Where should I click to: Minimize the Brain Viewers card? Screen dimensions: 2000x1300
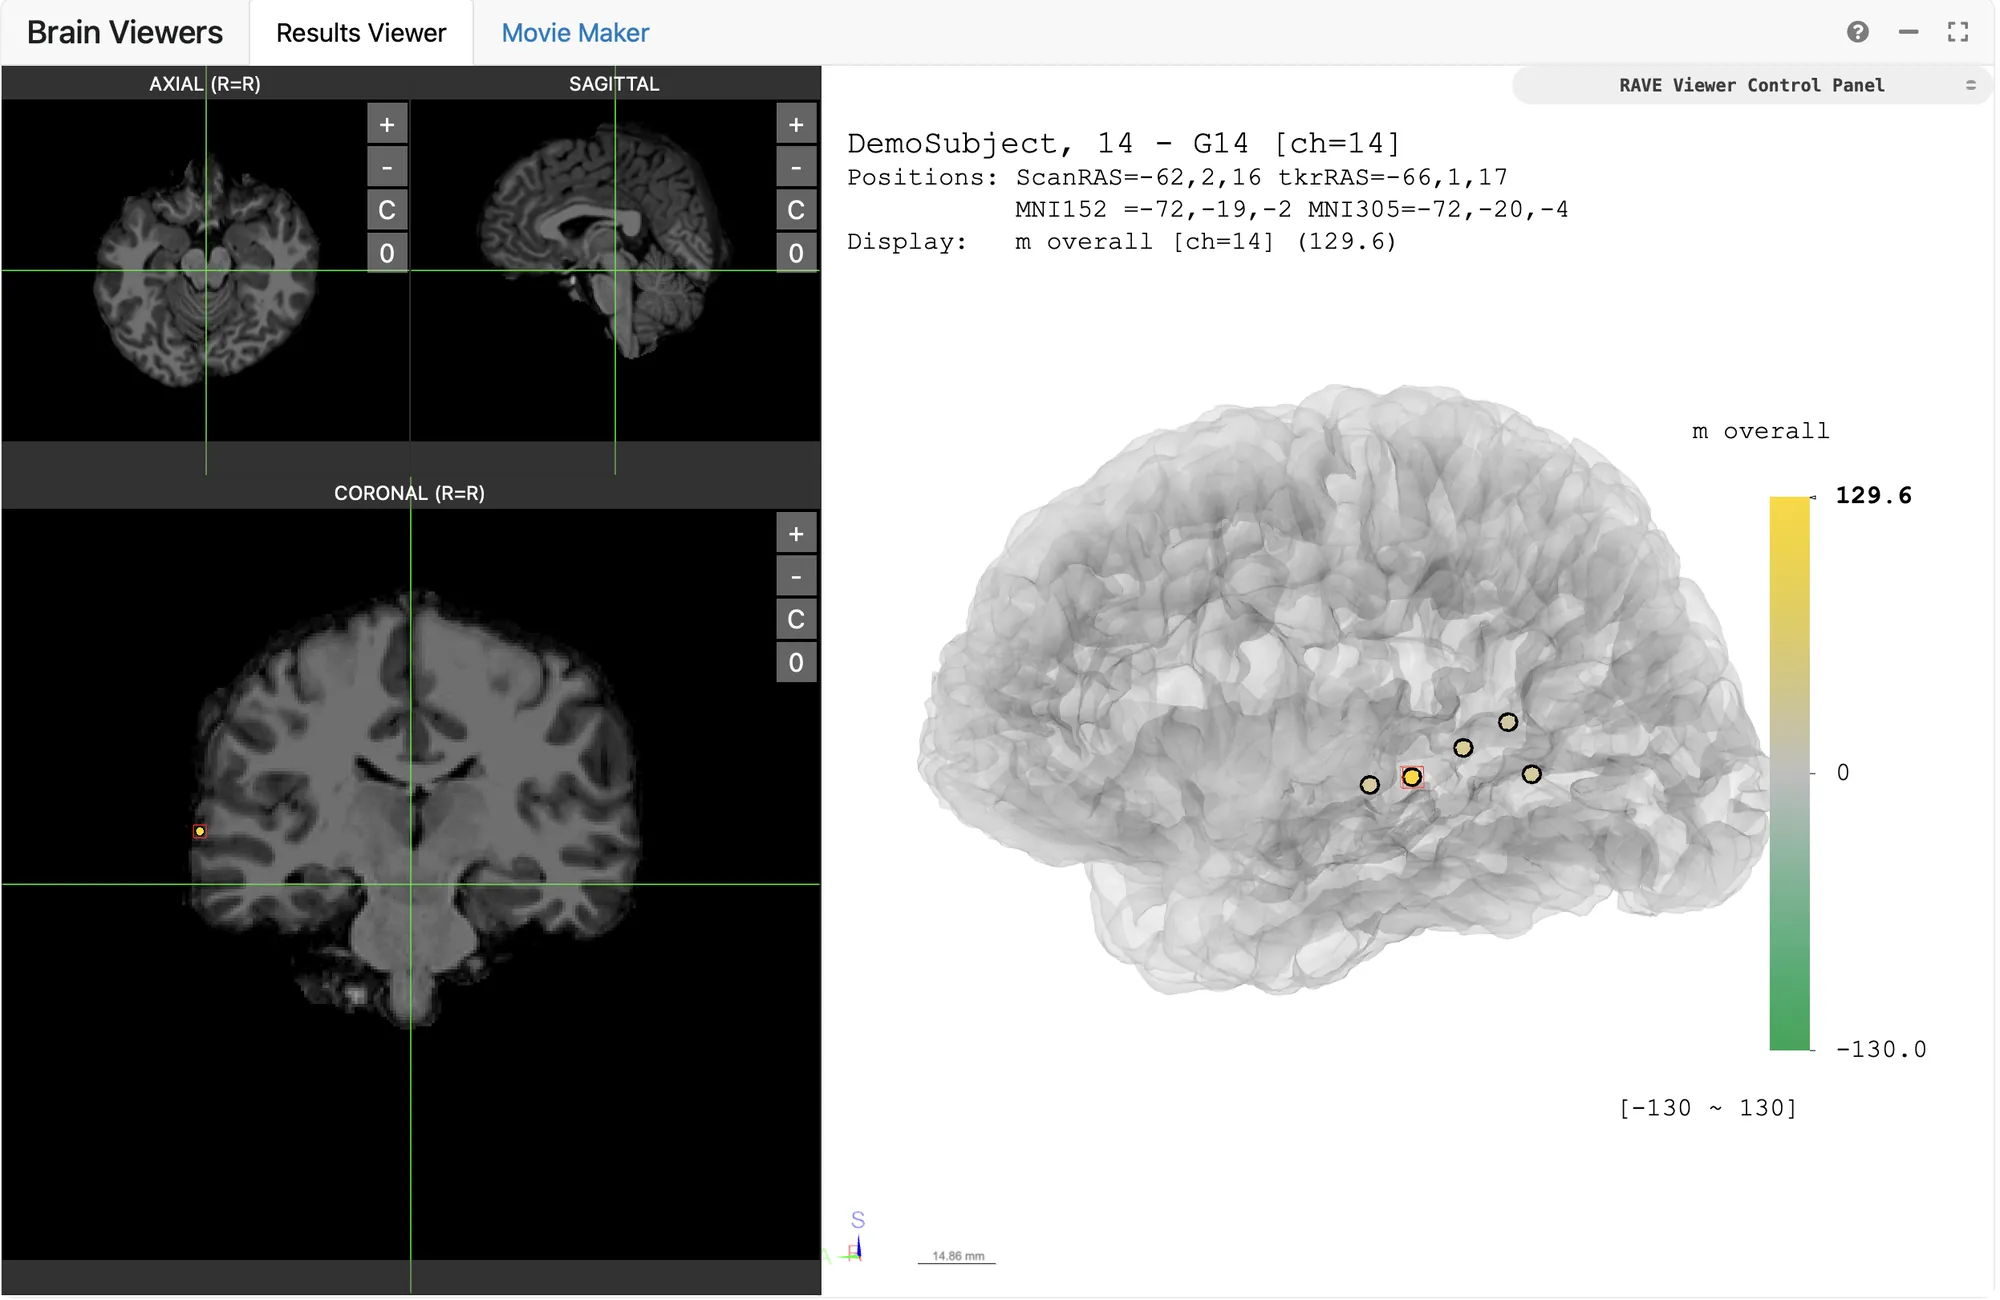(x=1908, y=32)
